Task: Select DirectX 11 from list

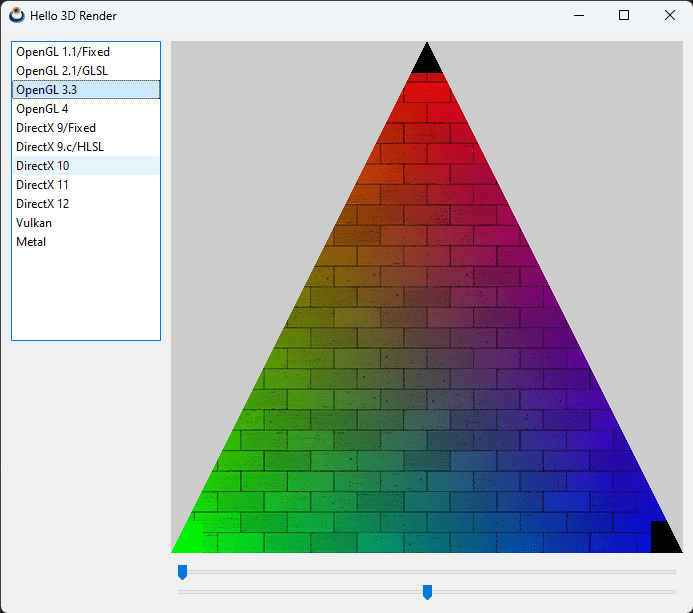Action: 43,185
